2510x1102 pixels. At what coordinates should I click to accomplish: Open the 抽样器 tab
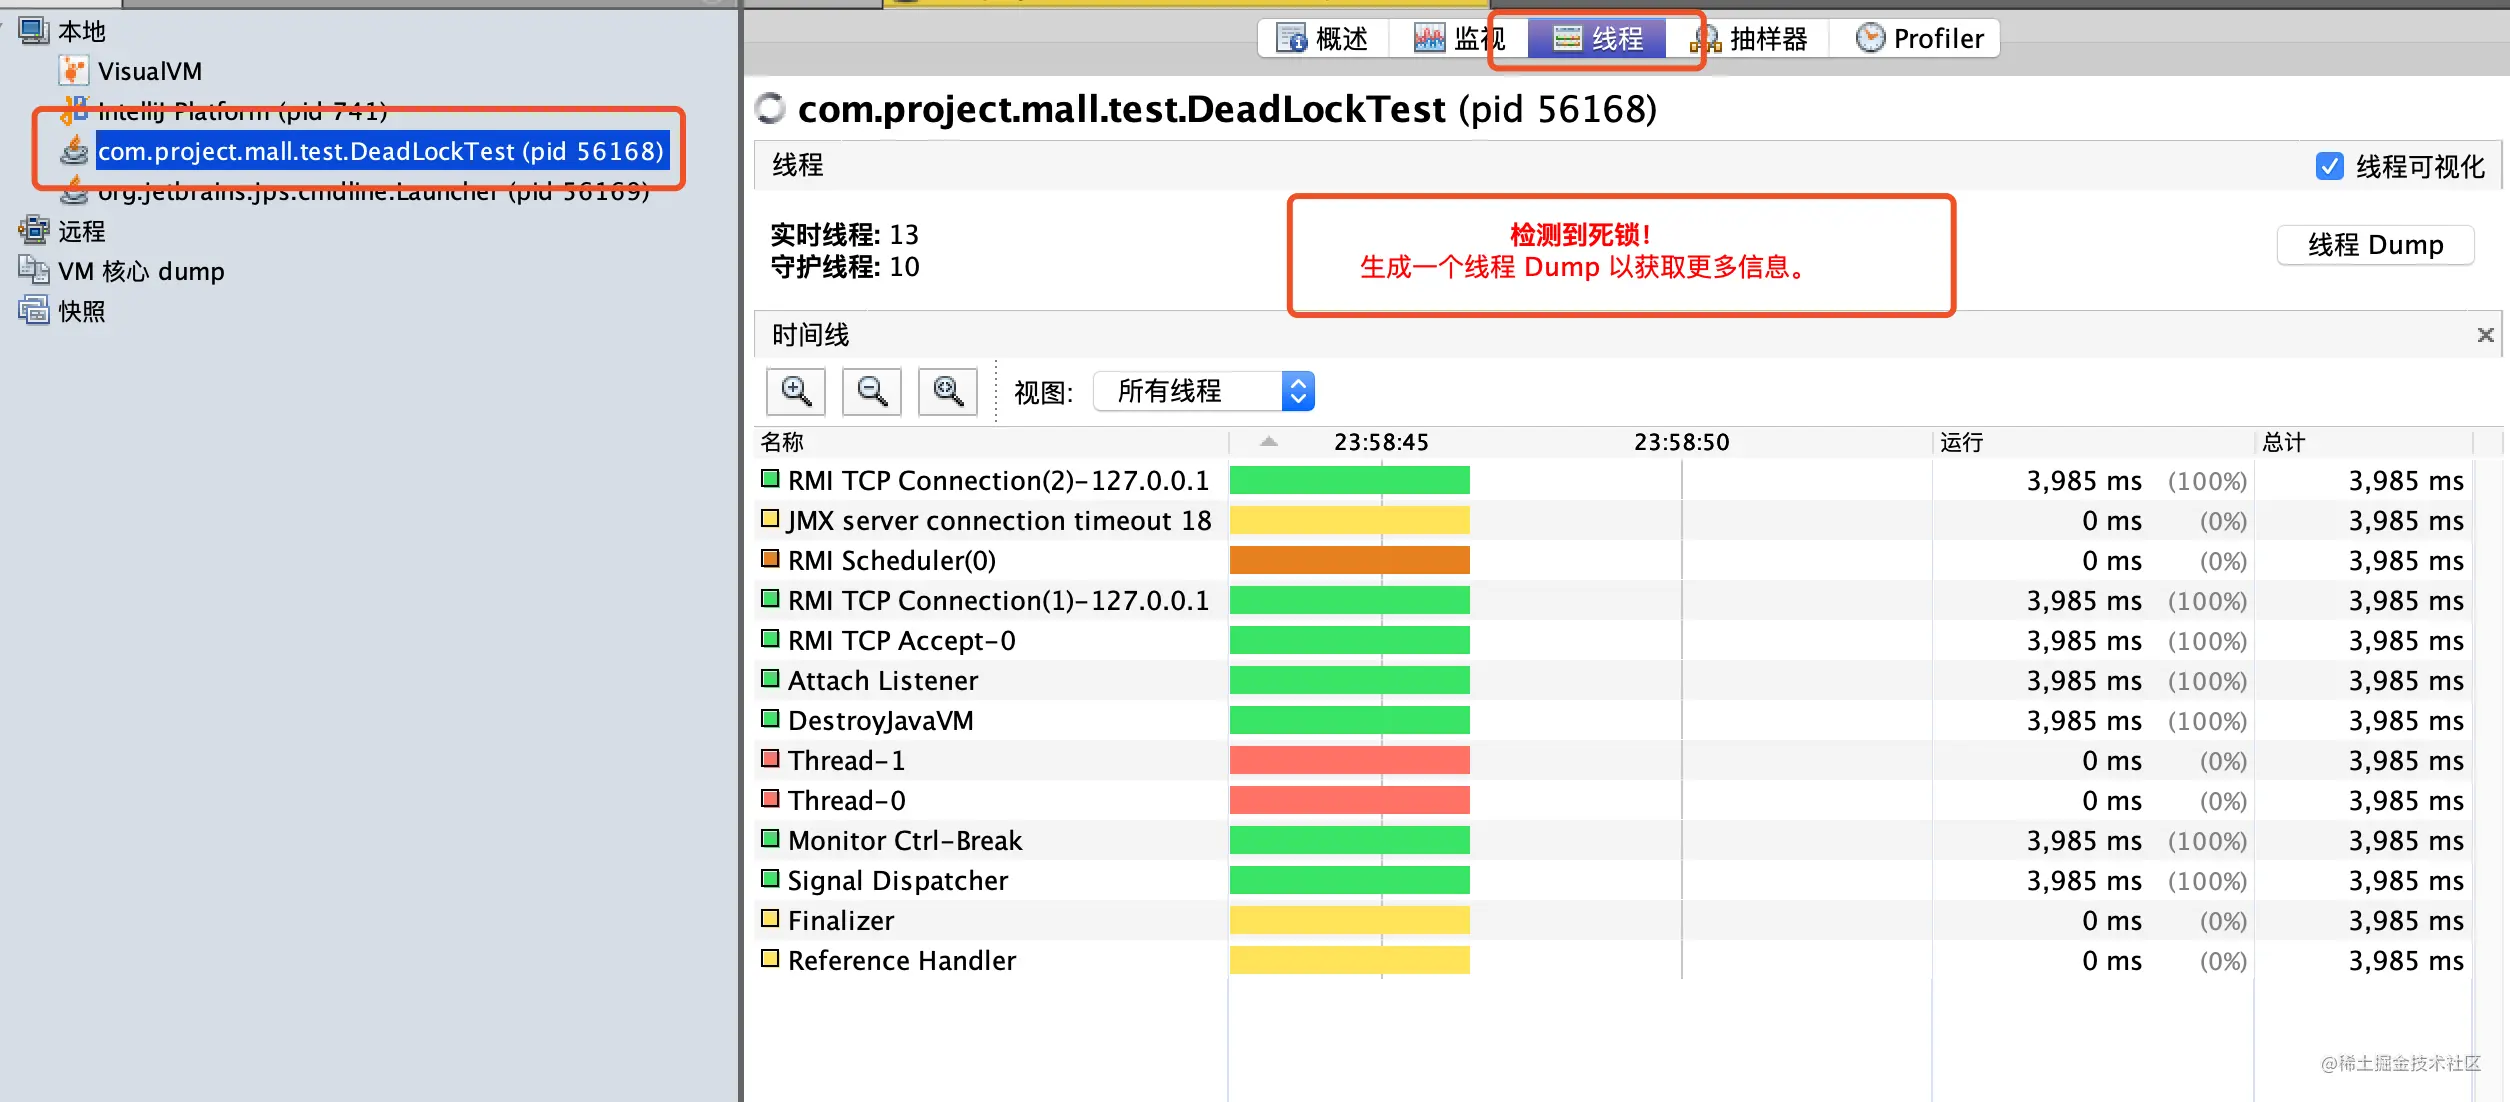[1748, 39]
